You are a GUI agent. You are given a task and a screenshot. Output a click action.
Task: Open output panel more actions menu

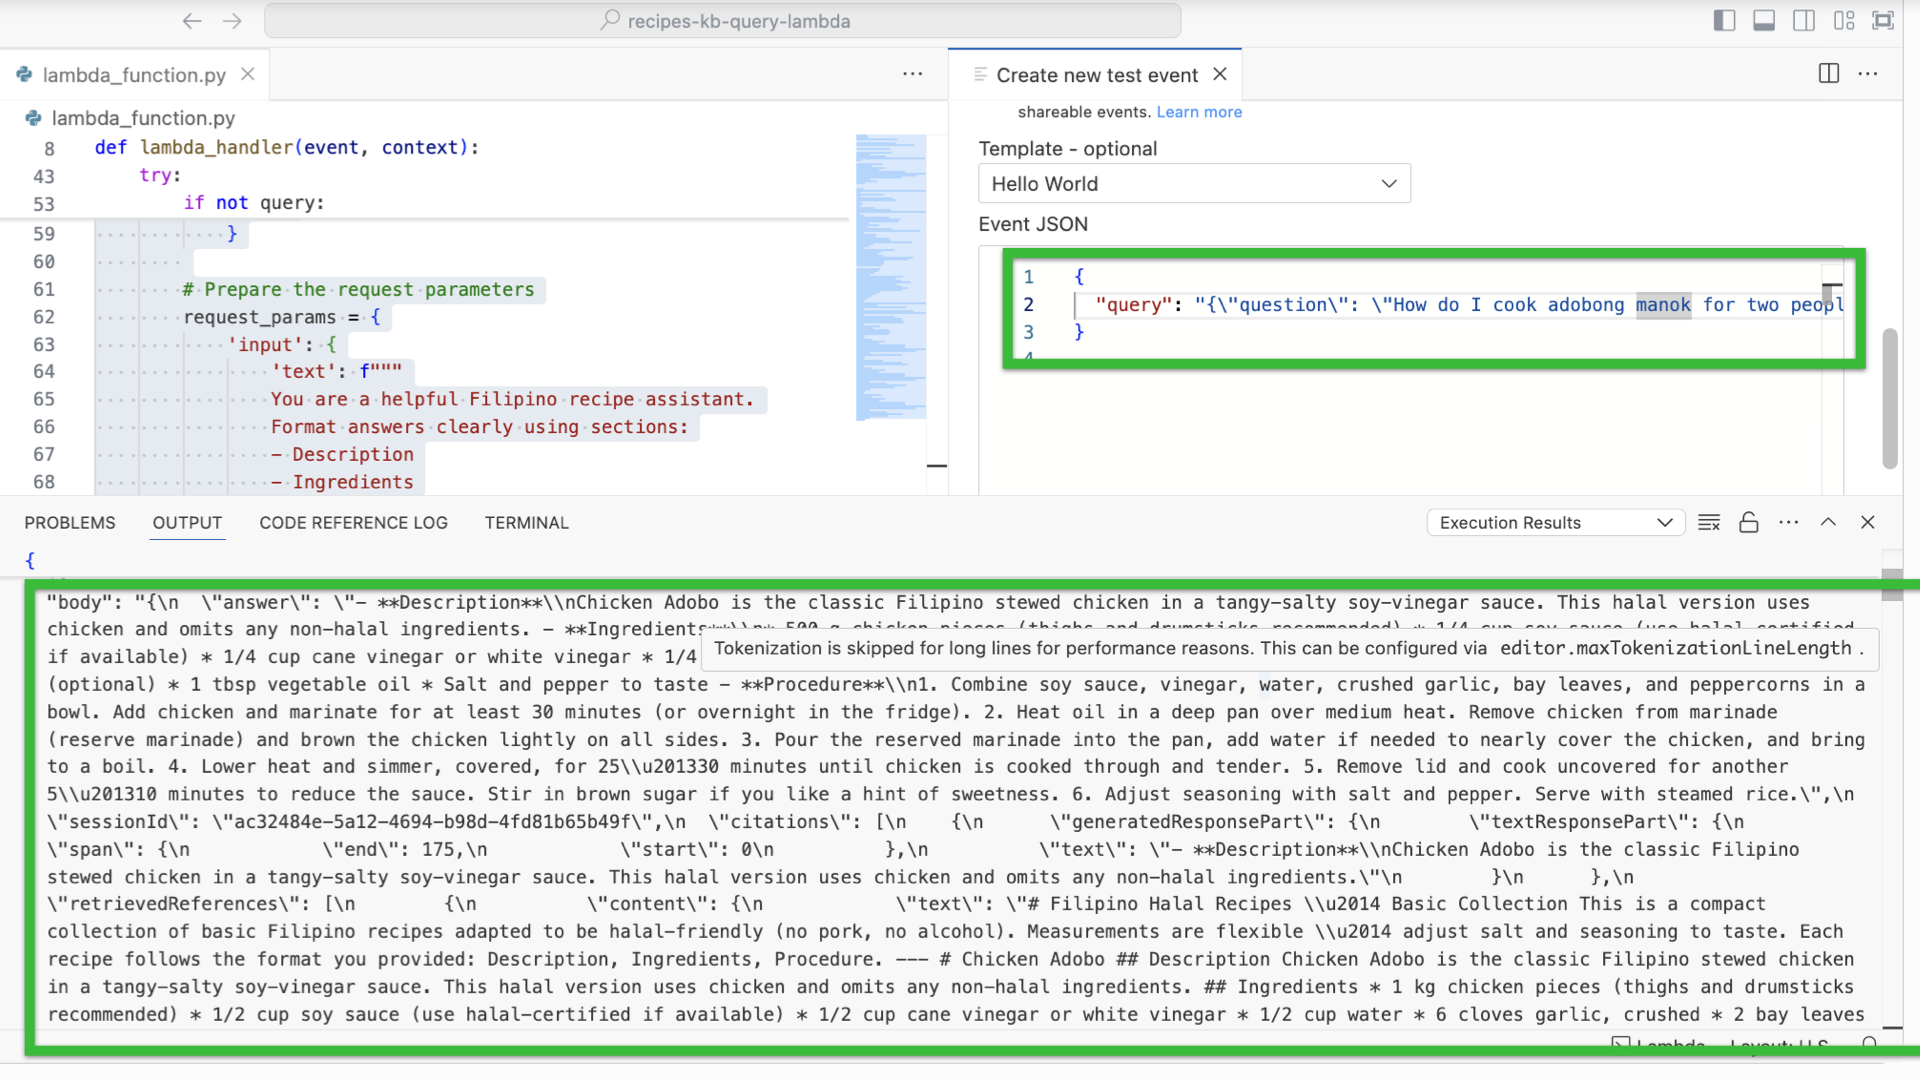pos(1788,523)
